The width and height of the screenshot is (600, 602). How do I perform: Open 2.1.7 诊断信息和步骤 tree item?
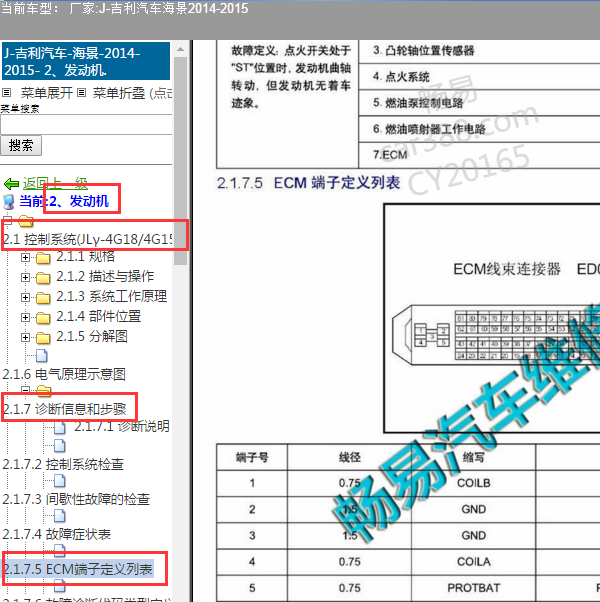tap(64, 409)
